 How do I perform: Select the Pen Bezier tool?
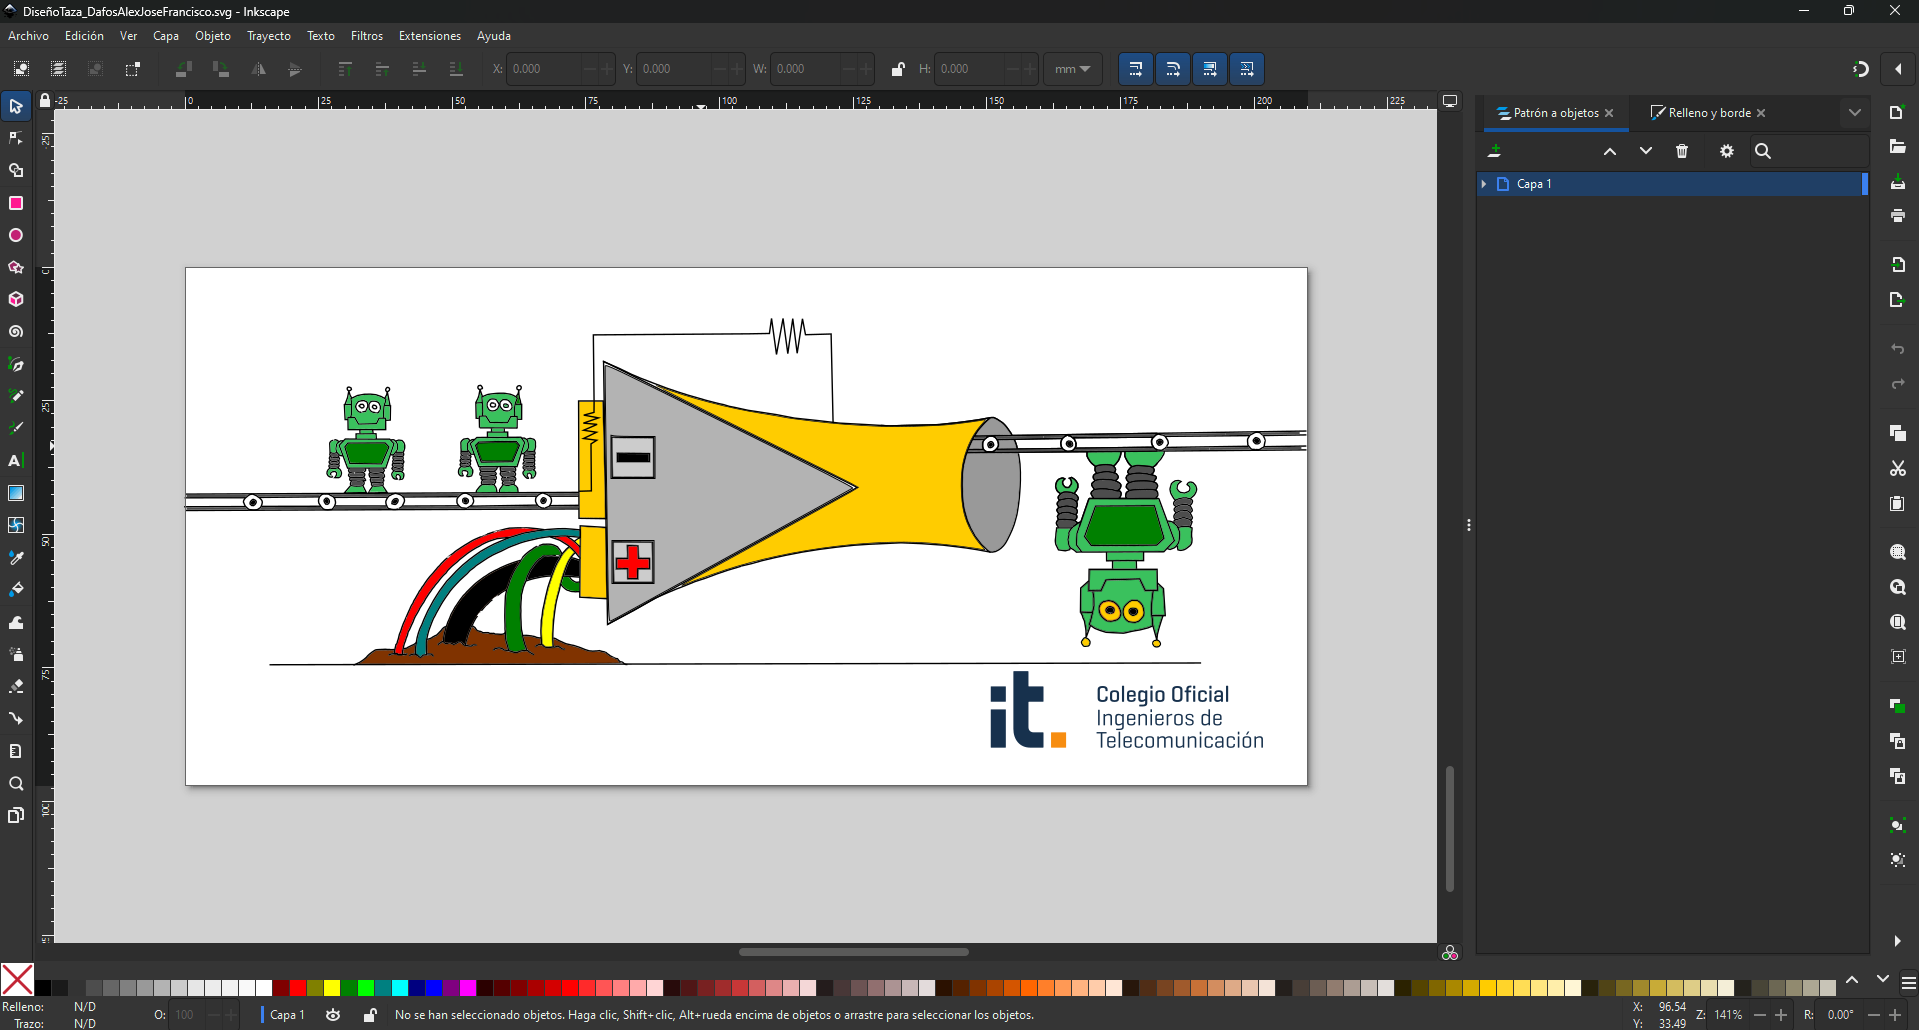click(x=16, y=364)
